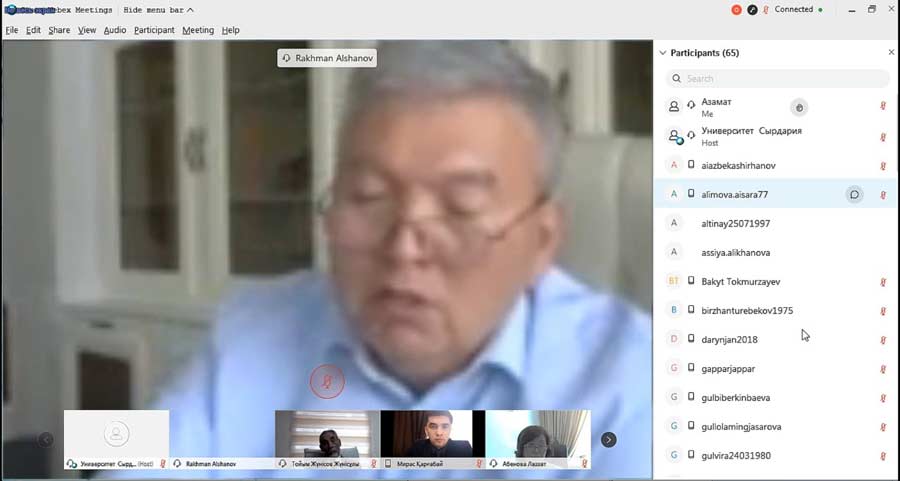Image resolution: width=900 pixels, height=481 pixels.
Task: Click the dark round icon beside recording indicator
Action: [x=752, y=9]
